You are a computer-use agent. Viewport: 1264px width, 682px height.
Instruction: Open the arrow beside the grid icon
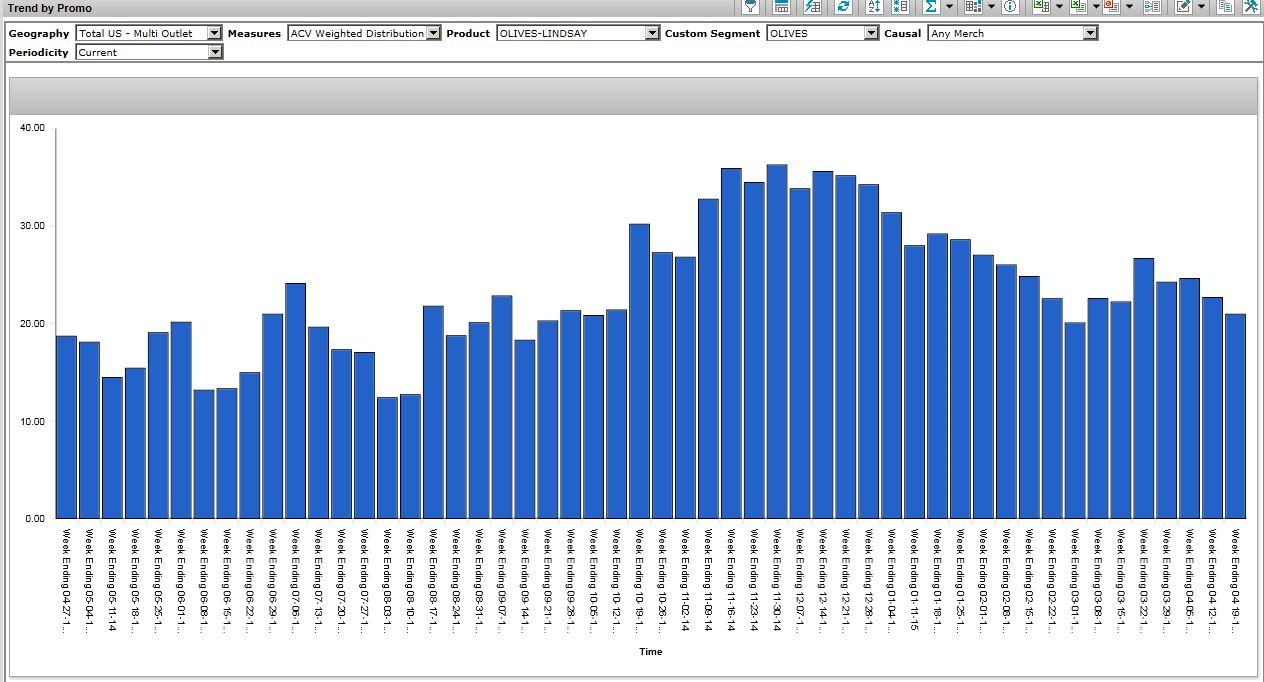[991, 7]
